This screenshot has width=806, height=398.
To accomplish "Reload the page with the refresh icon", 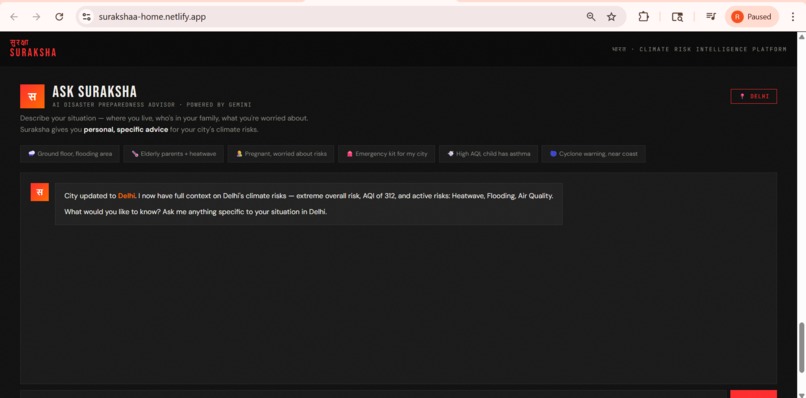I will 59,16.
